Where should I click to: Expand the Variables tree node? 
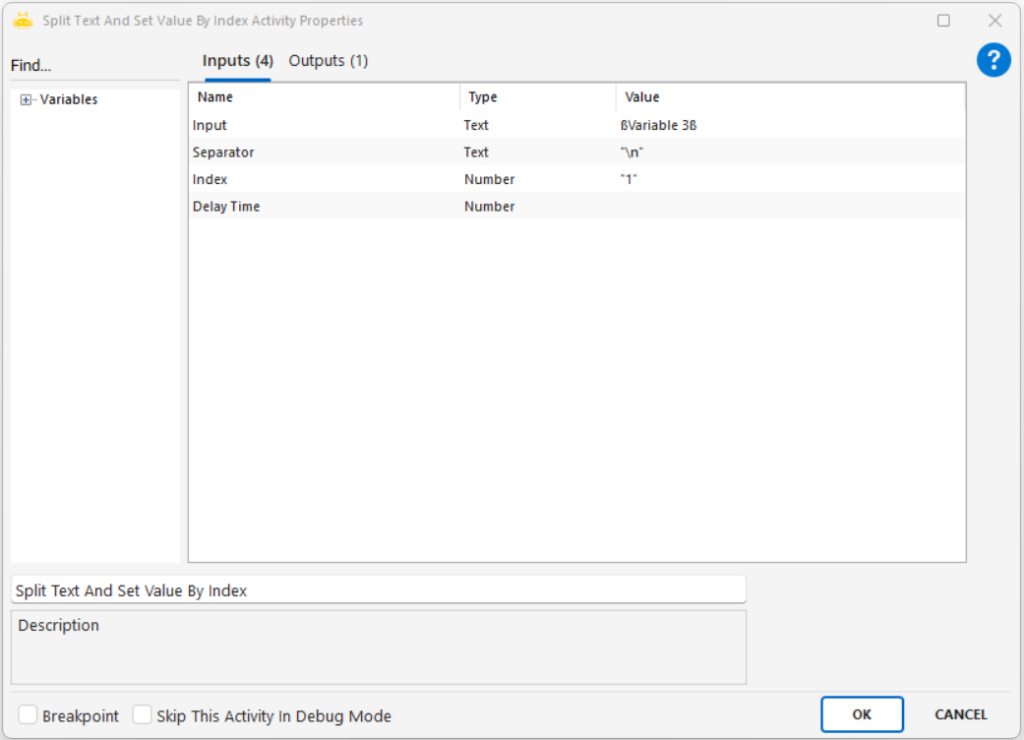point(26,100)
